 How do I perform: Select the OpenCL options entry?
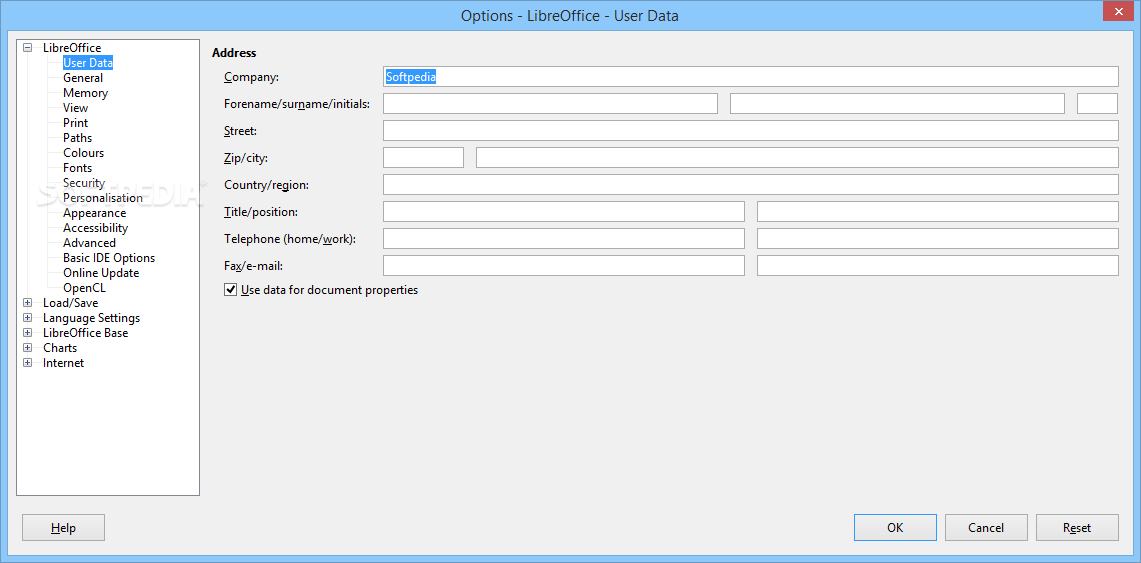click(84, 288)
